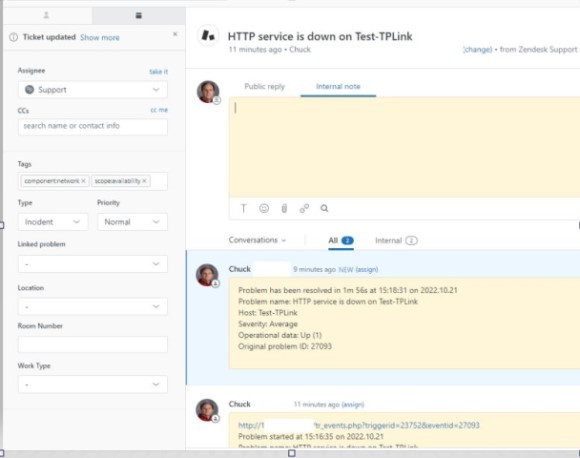This screenshot has height=458, width=580.
Task: Dismiss the Ticket updated notification
Action: point(175,34)
